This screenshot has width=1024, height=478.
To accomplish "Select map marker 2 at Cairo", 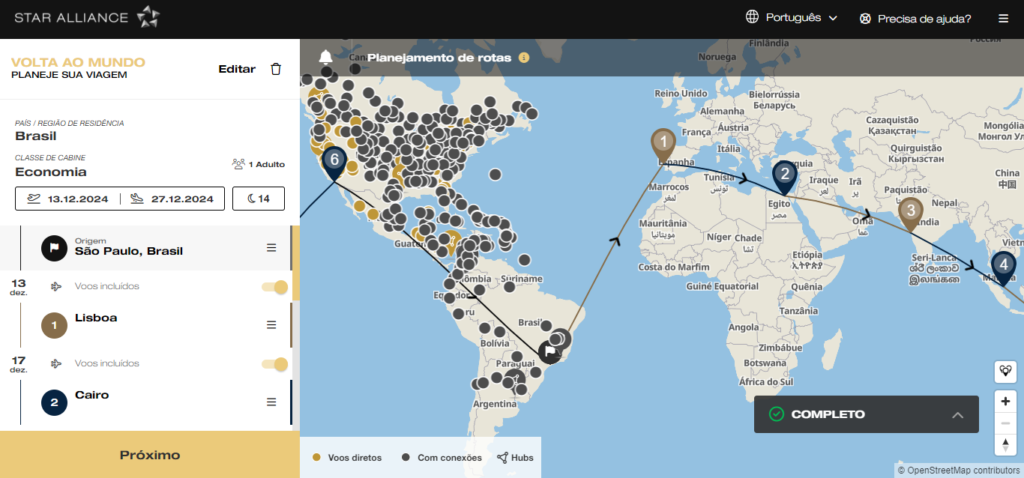I will (x=784, y=175).
